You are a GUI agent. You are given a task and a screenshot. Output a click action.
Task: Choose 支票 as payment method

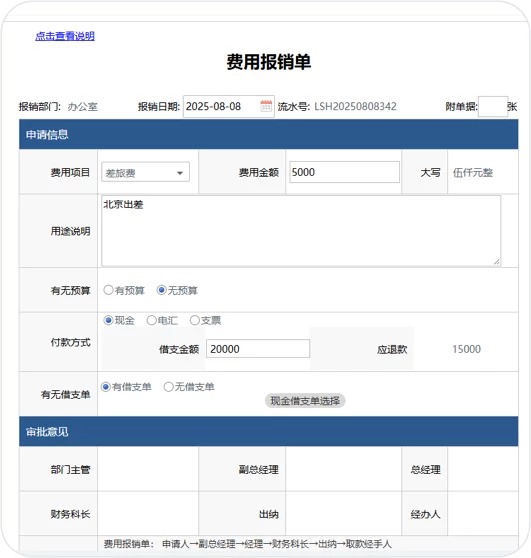(x=195, y=320)
